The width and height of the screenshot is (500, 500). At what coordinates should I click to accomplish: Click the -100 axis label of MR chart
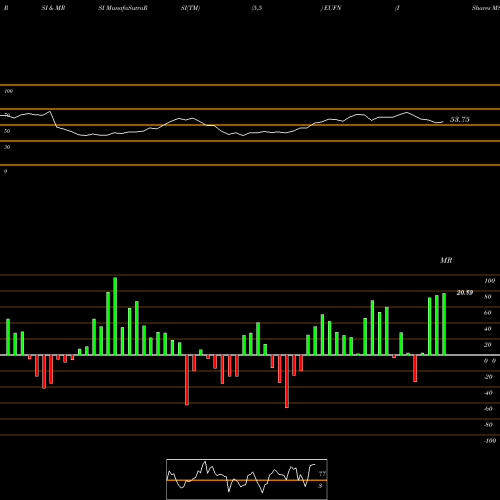click(490, 441)
